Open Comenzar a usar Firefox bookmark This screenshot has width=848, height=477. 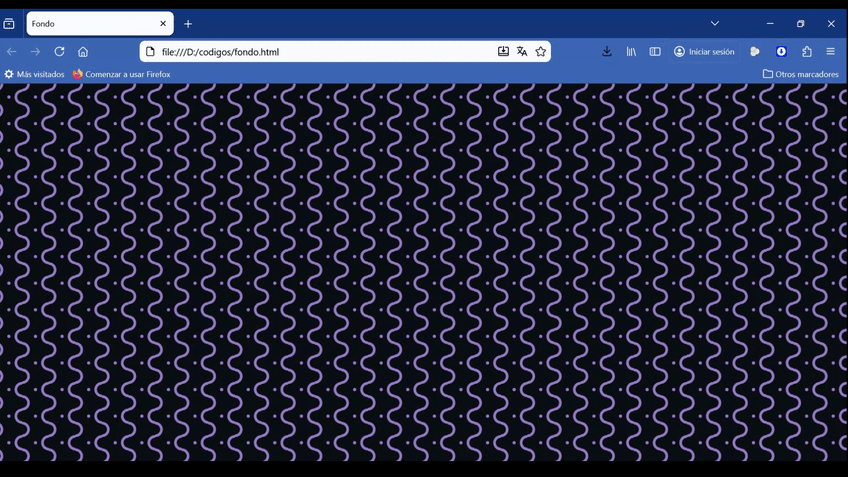click(122, 75)
